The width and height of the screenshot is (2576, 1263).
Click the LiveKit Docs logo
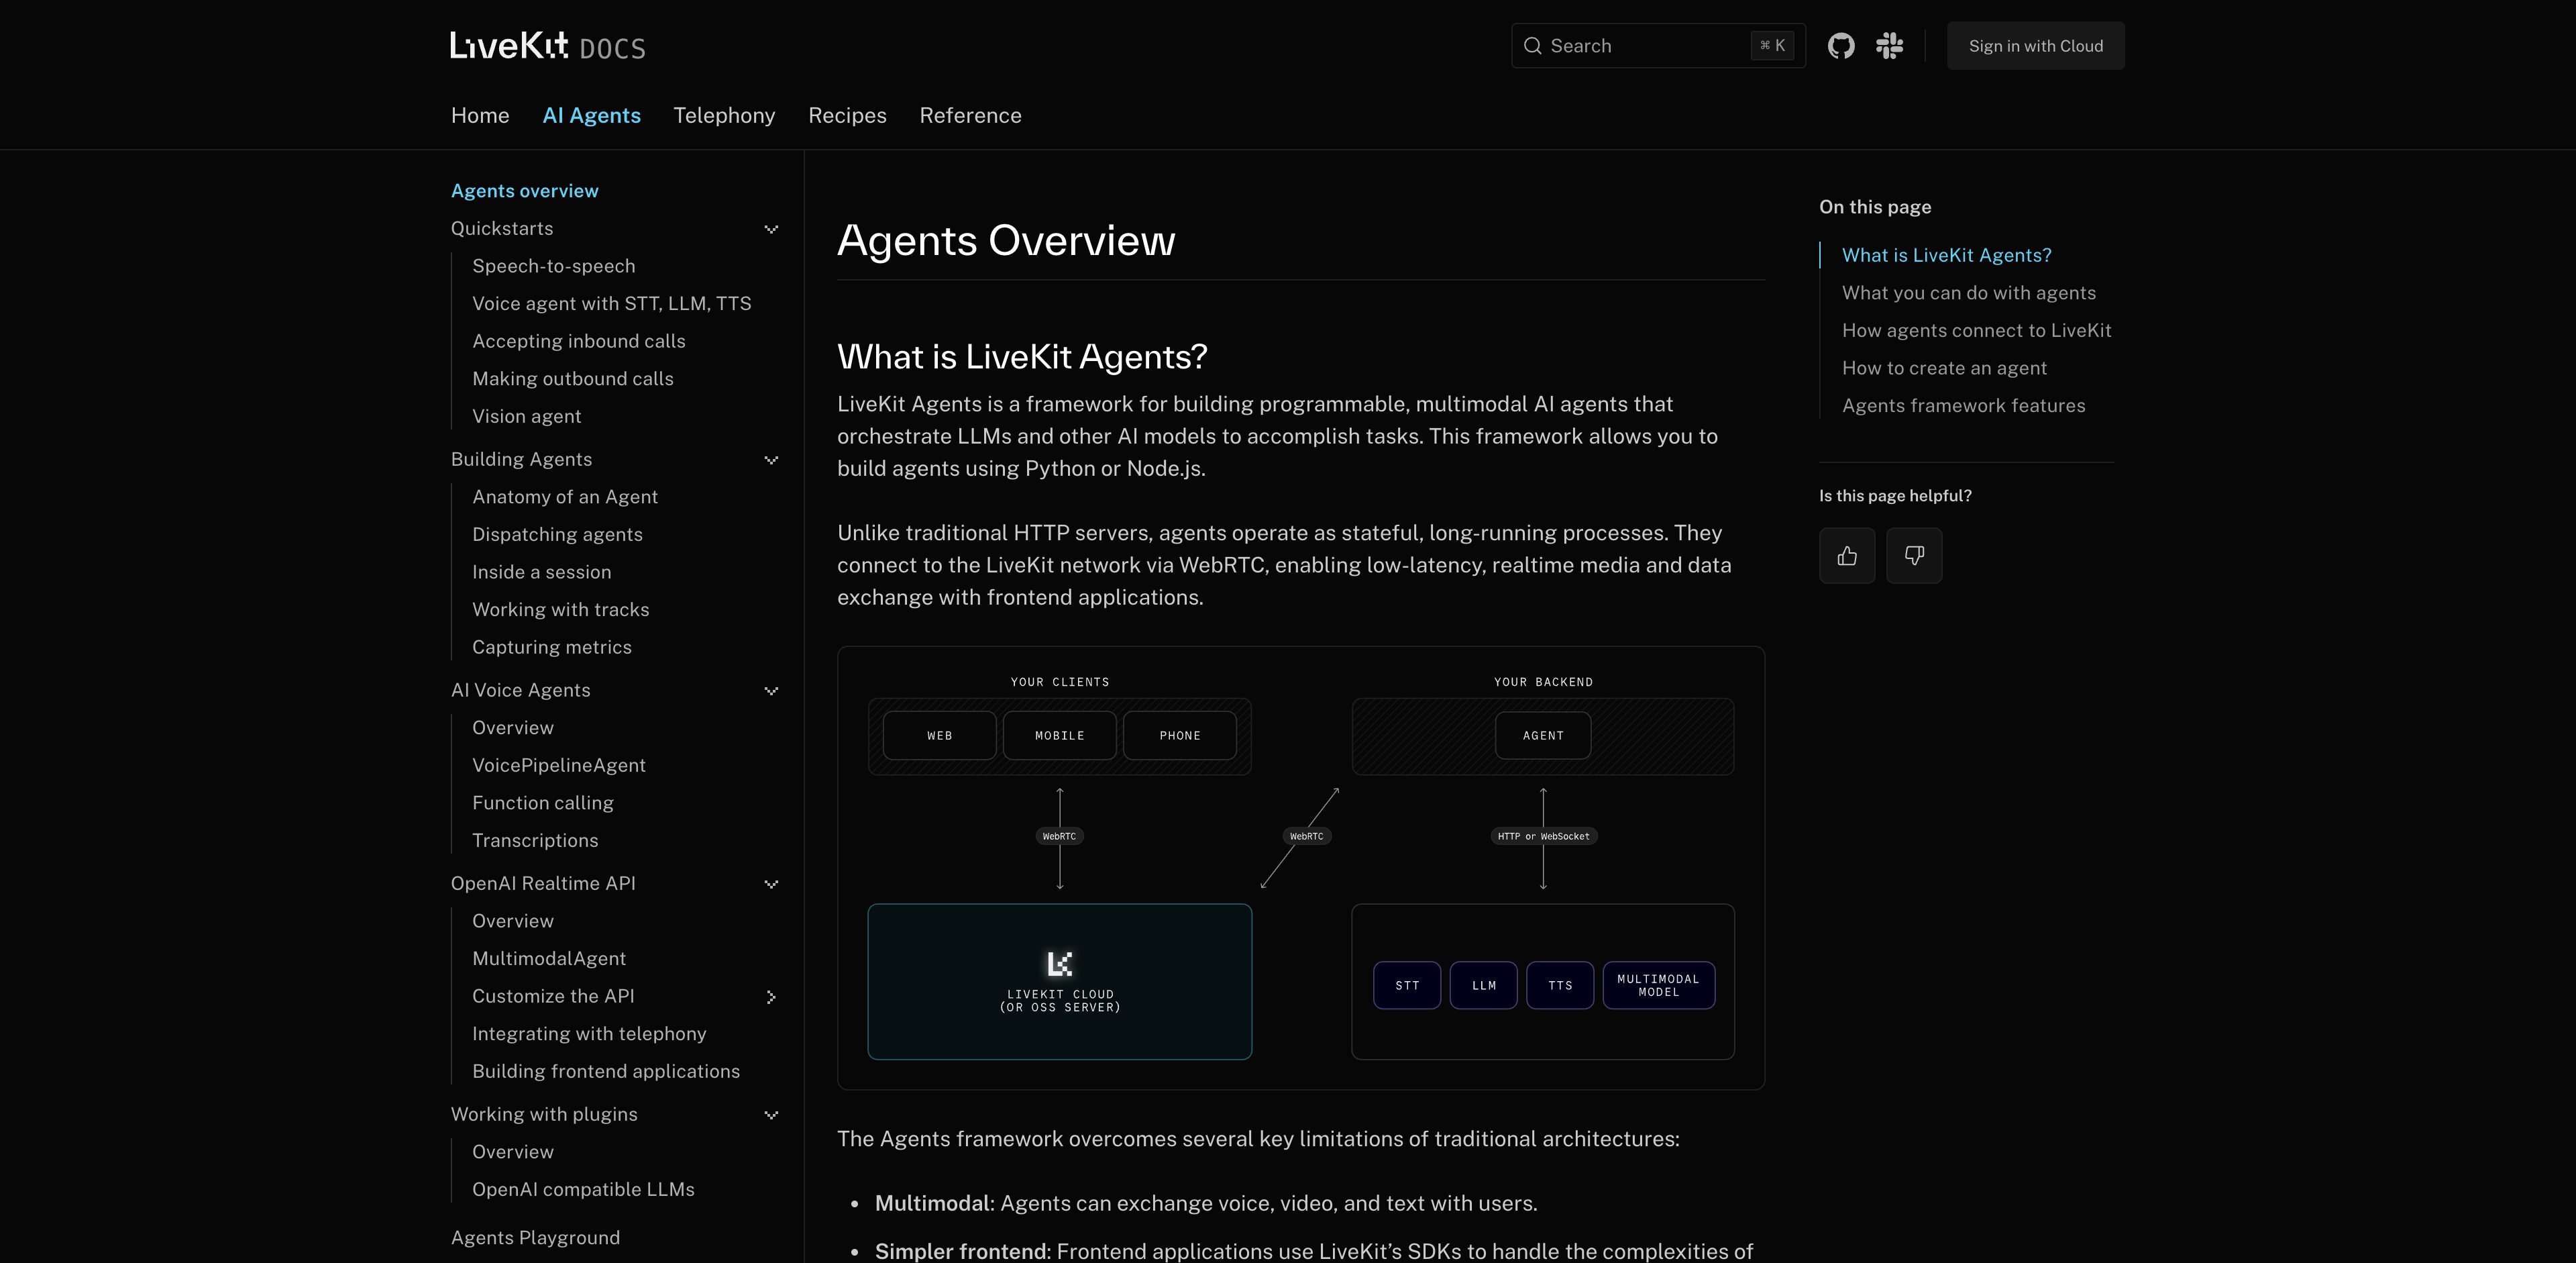pyautogui.click(x=548, y=46)
